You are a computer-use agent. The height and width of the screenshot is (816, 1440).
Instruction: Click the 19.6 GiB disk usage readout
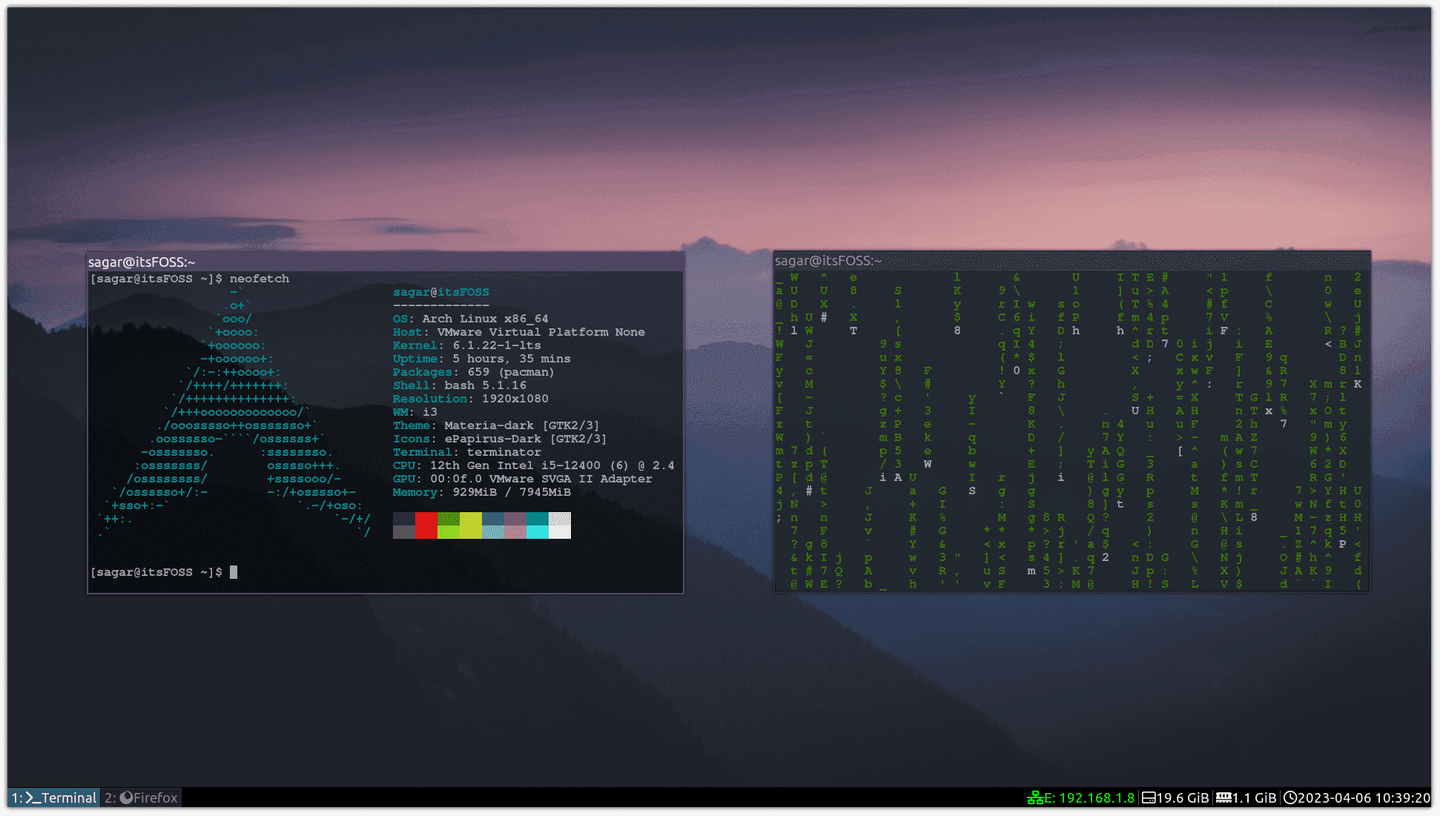point(1183,798)
